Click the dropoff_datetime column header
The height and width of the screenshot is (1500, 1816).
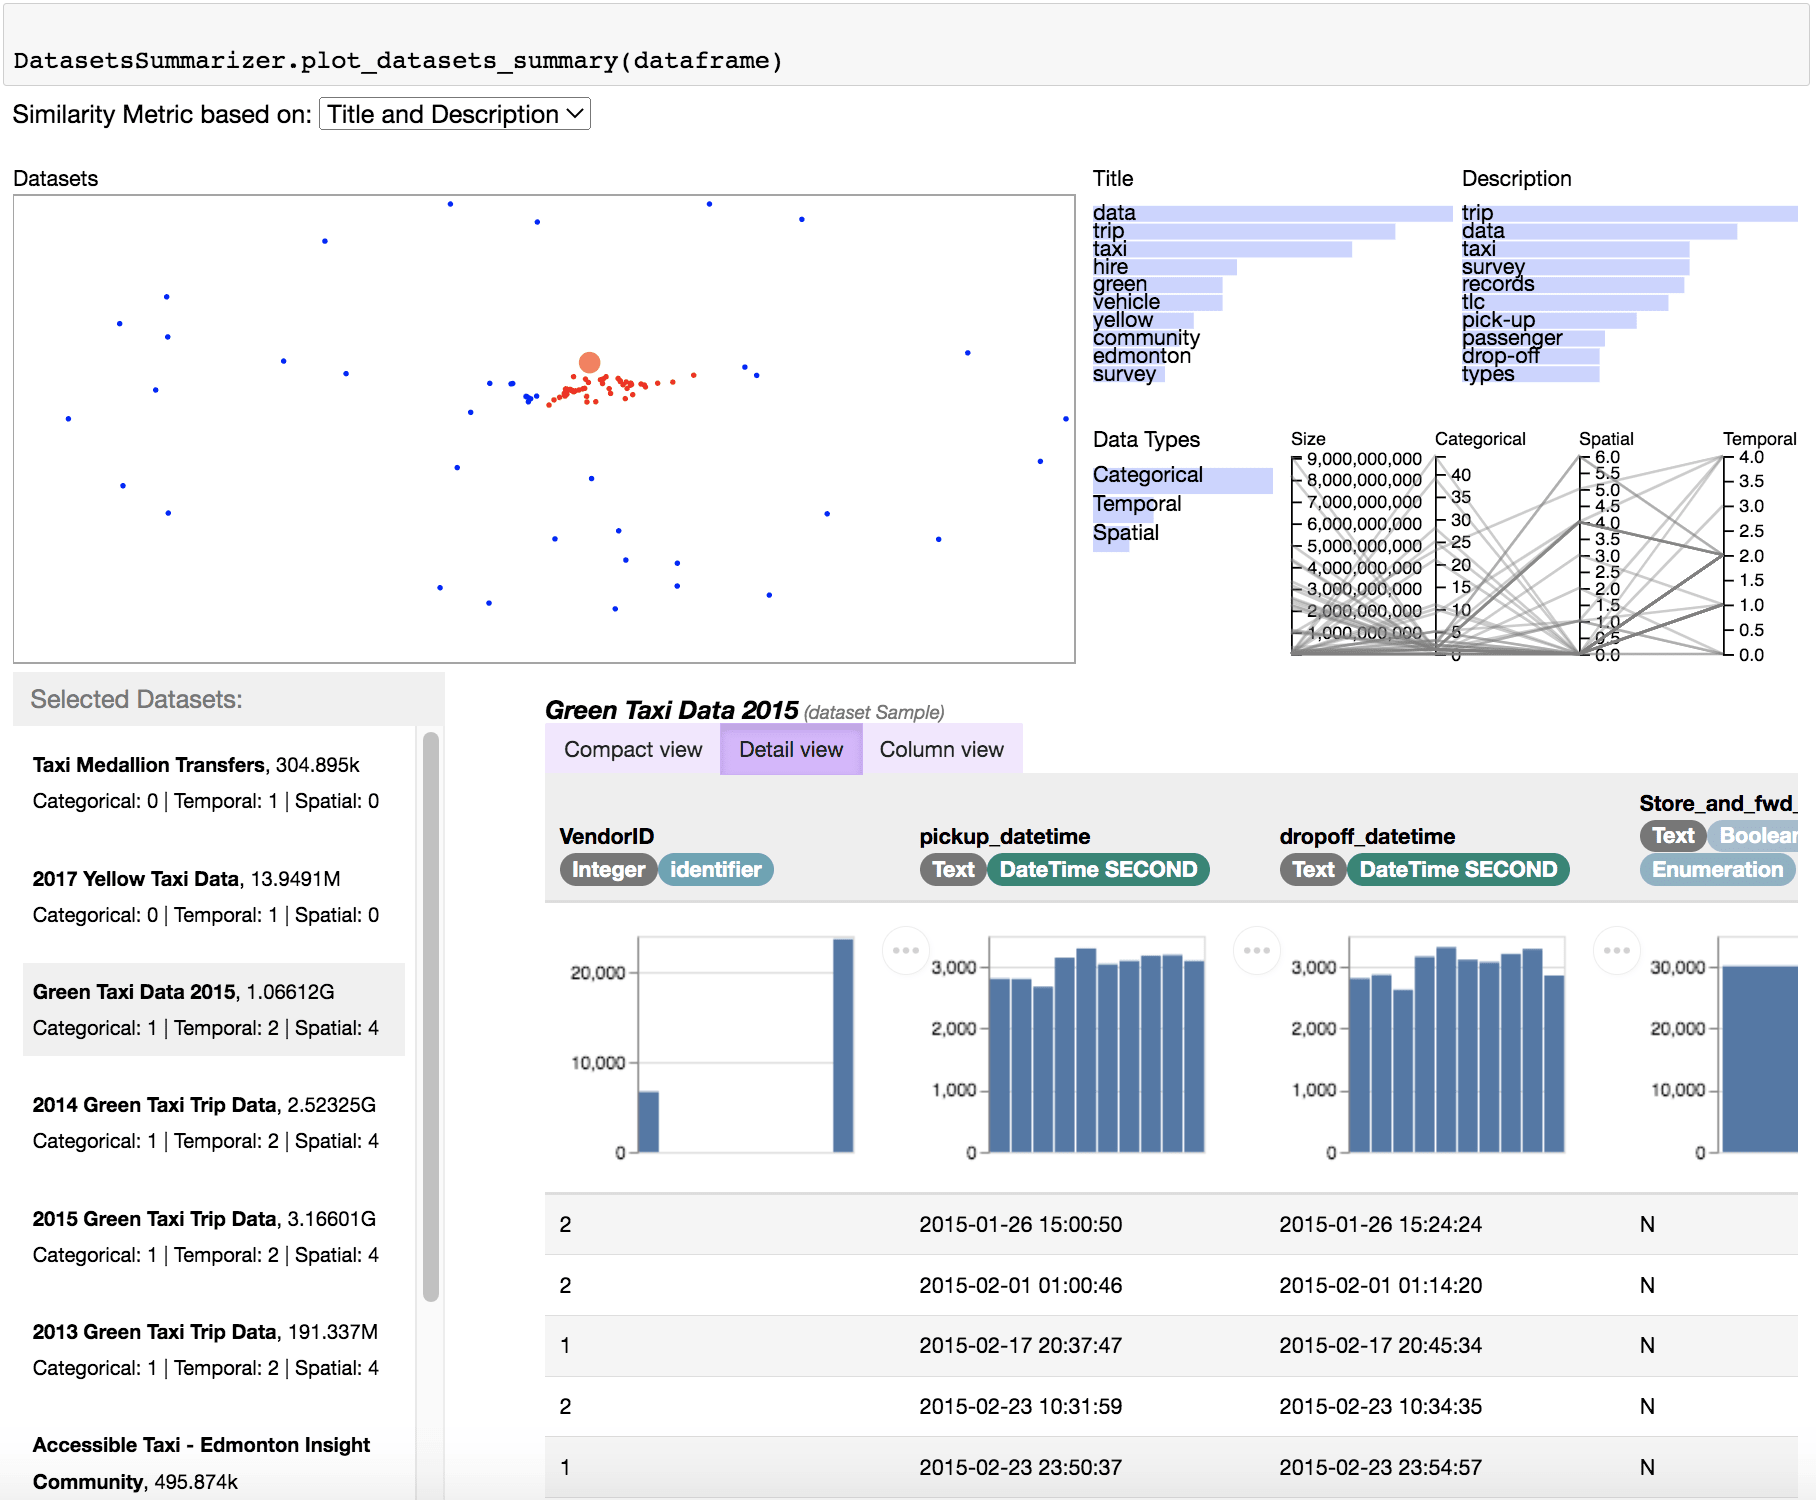(x=1367, y=836)
